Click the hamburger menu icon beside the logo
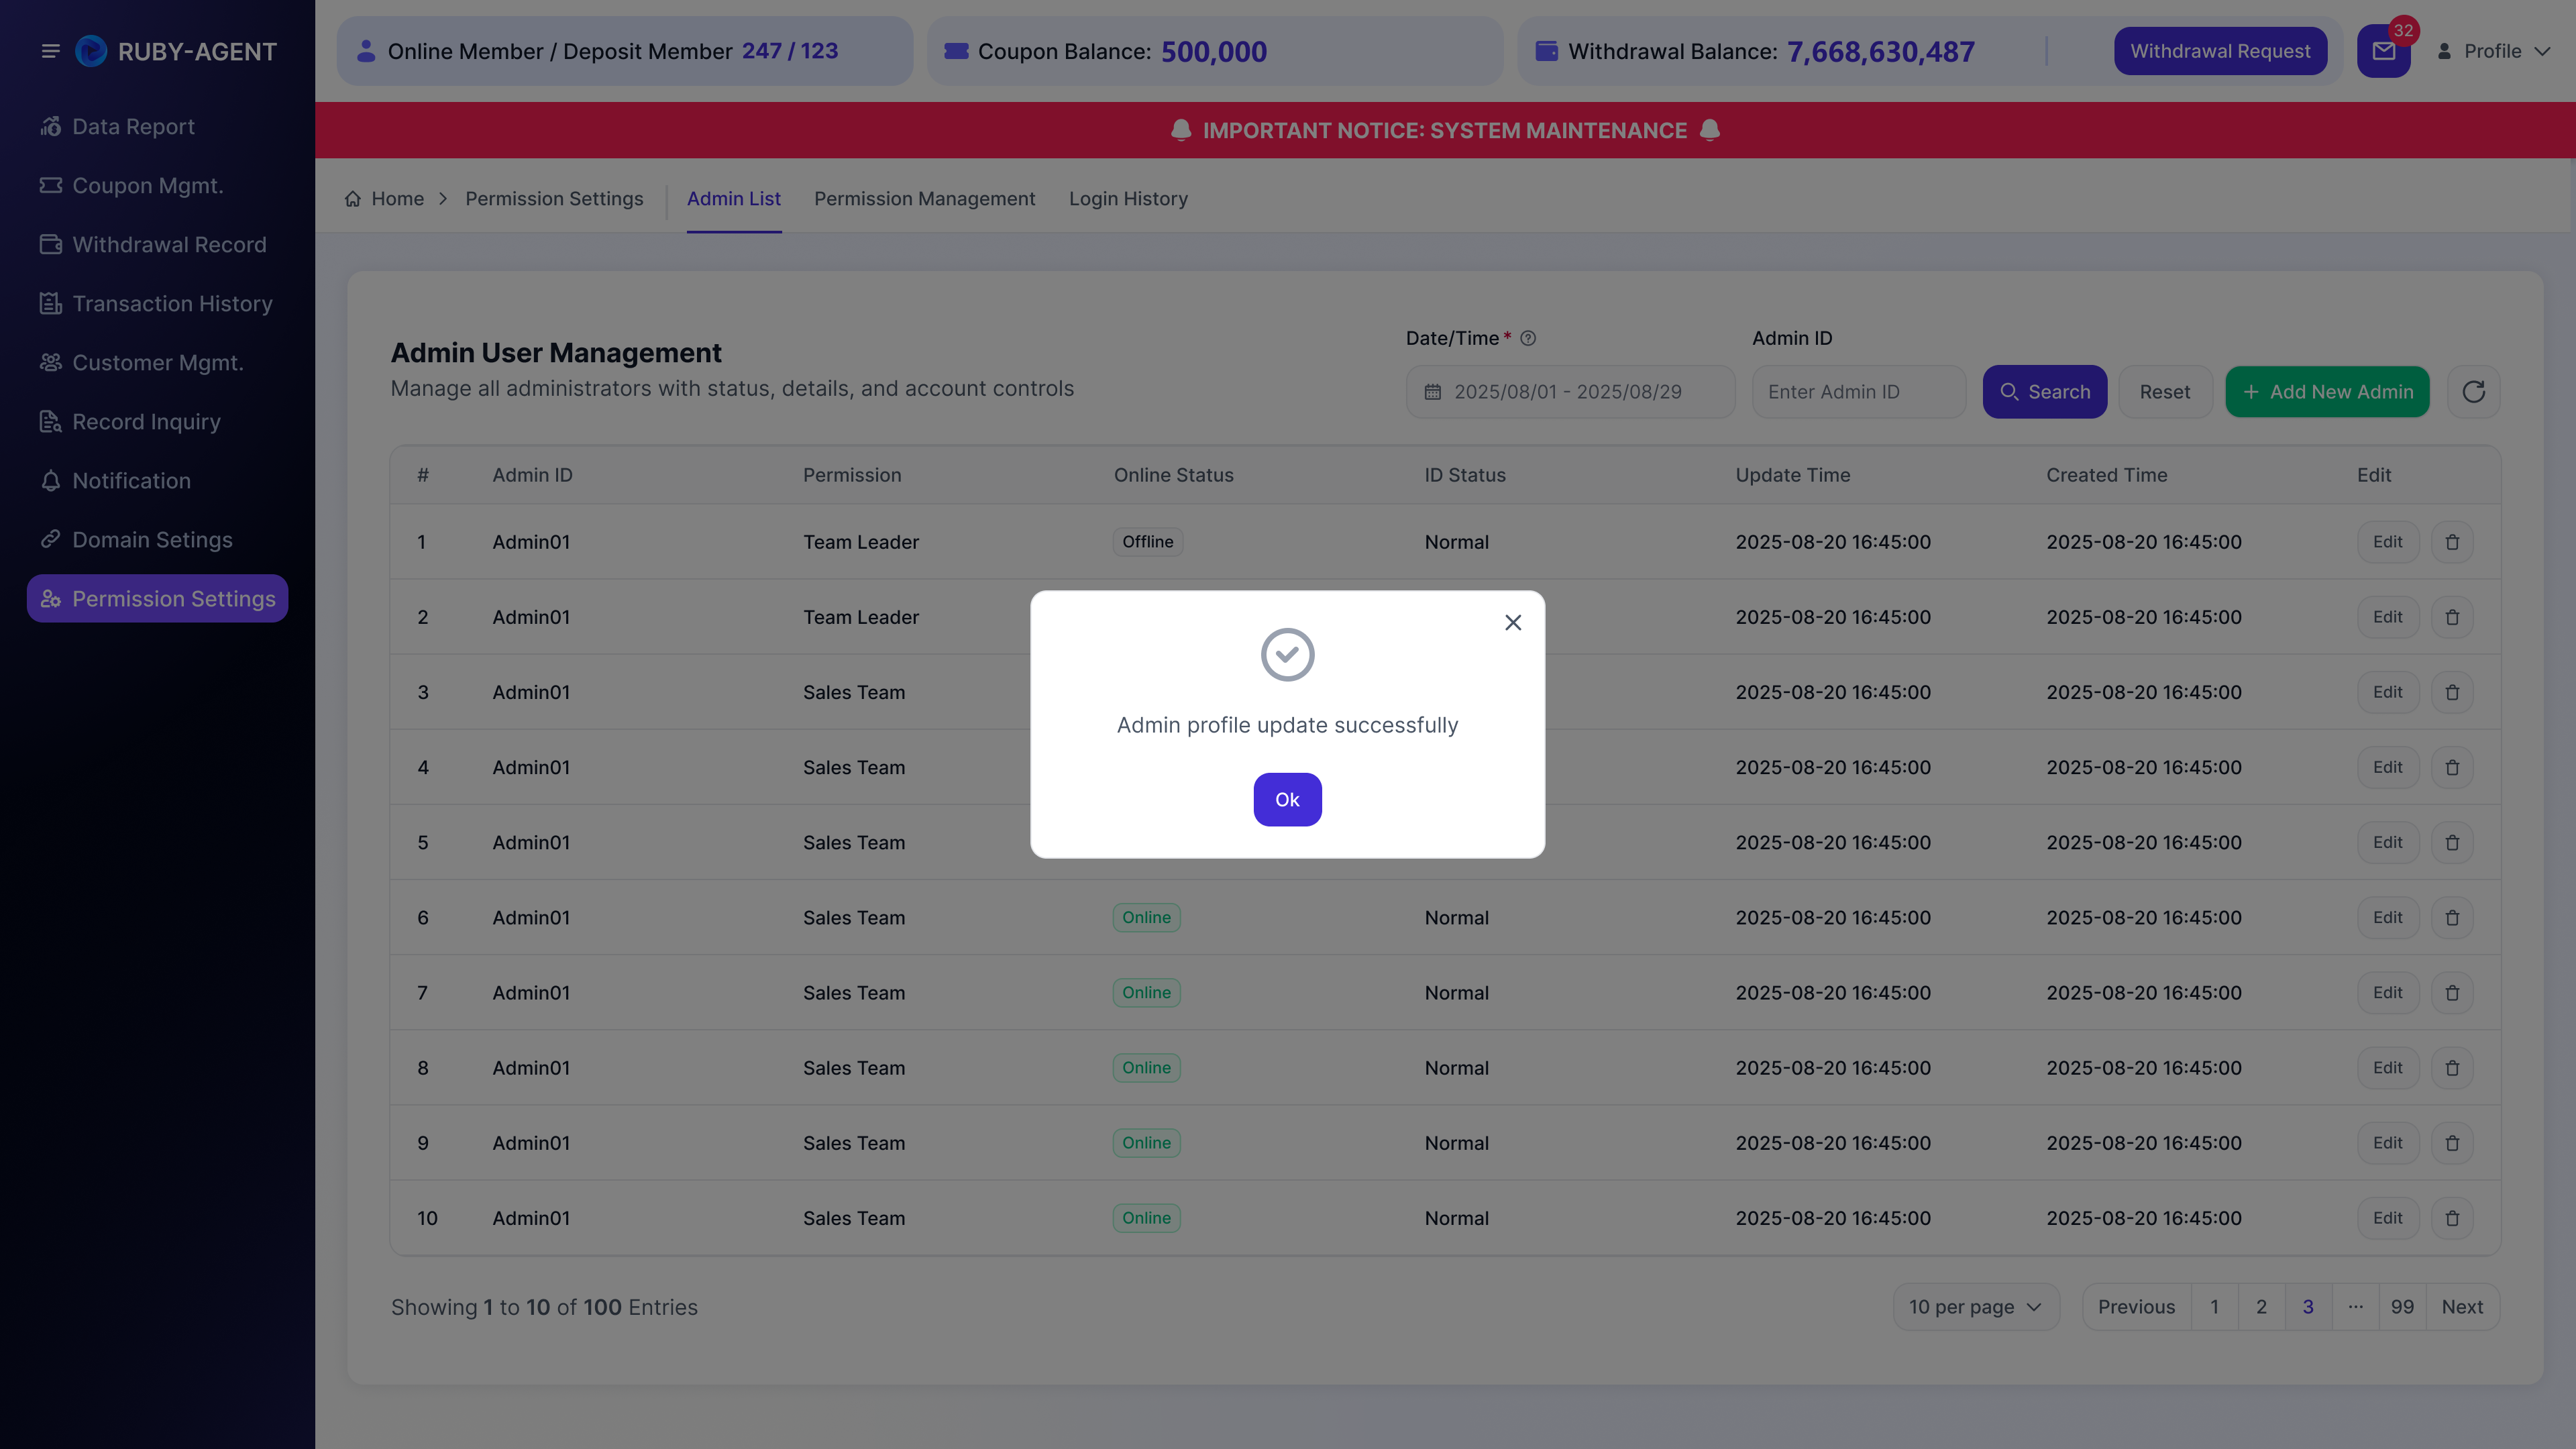 point(50,51)
